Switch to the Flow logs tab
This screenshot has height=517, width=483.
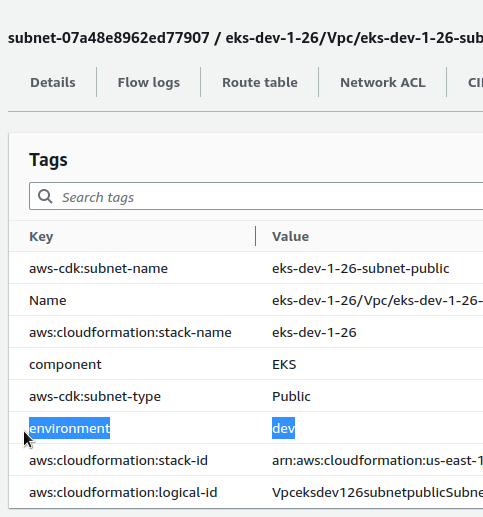[149, 82]
